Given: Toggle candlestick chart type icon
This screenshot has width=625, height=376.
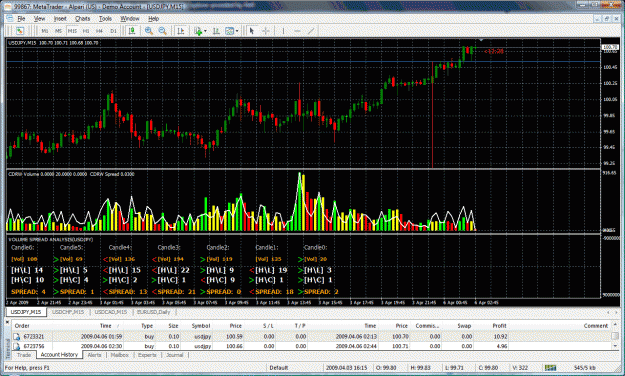Looking at the screenshot, I should click(x=132, y=31).
